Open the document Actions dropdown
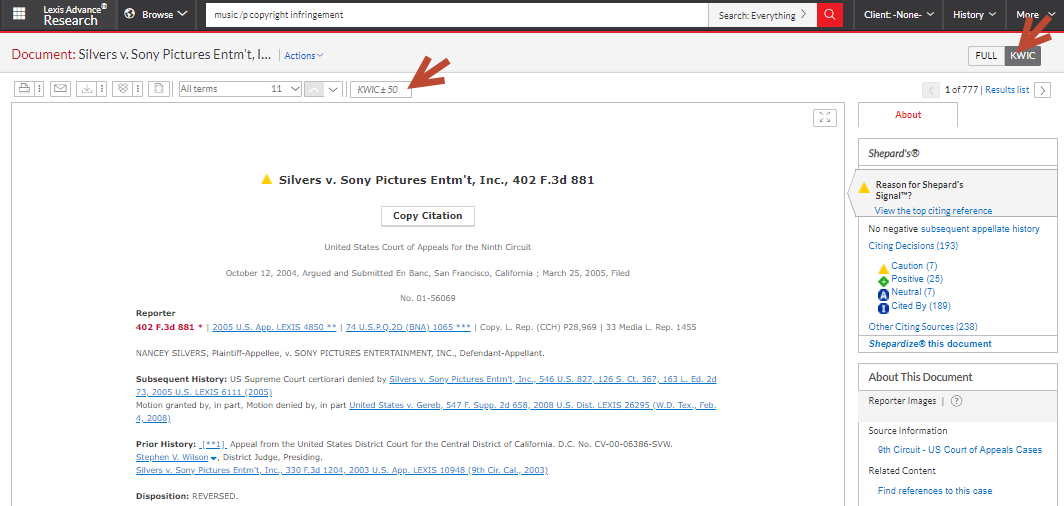This screenshot has width=1064, height=506. click(x=304, y=56)
